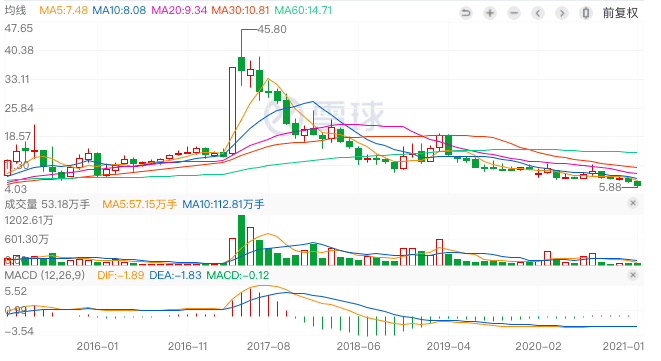The height and width of the screenshot is (361, 661).
Task: Click the 成交量 53.18万手 label
Action: (47, 205)
